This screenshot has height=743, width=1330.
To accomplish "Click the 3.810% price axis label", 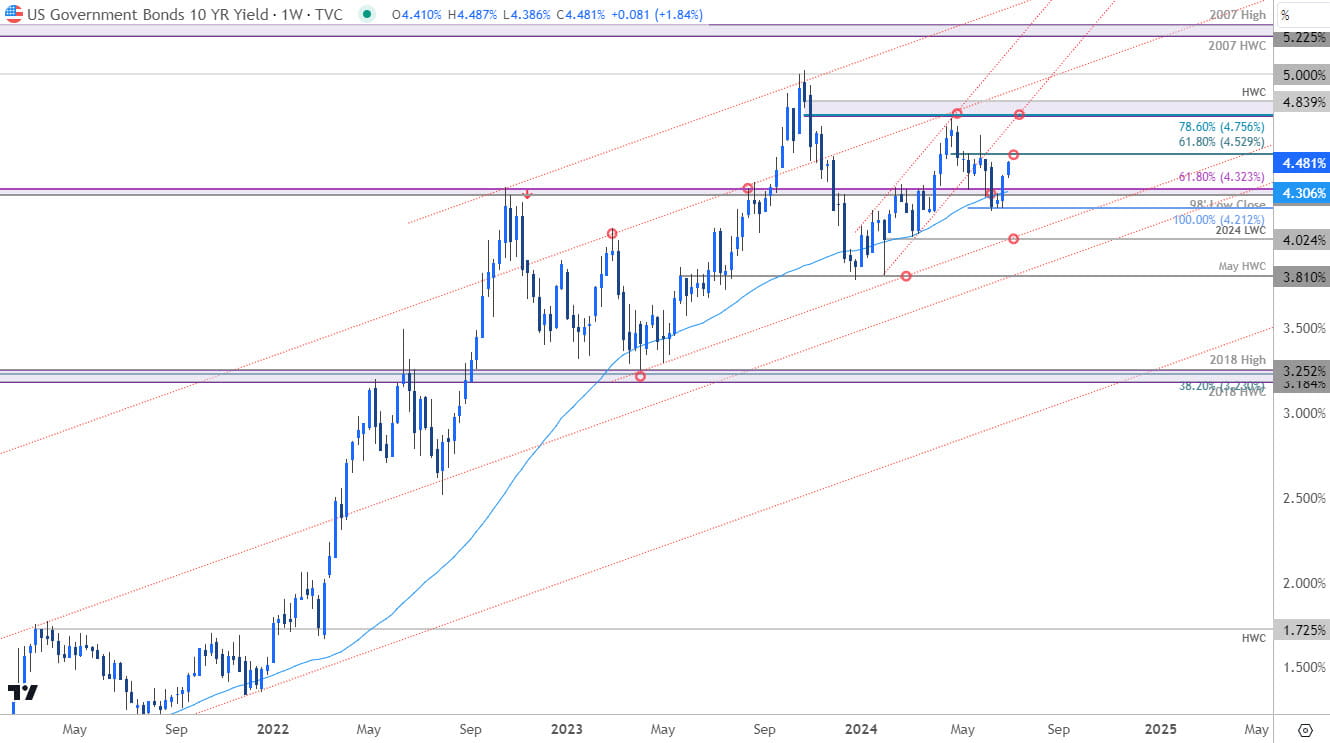I will coord(1300,277).
